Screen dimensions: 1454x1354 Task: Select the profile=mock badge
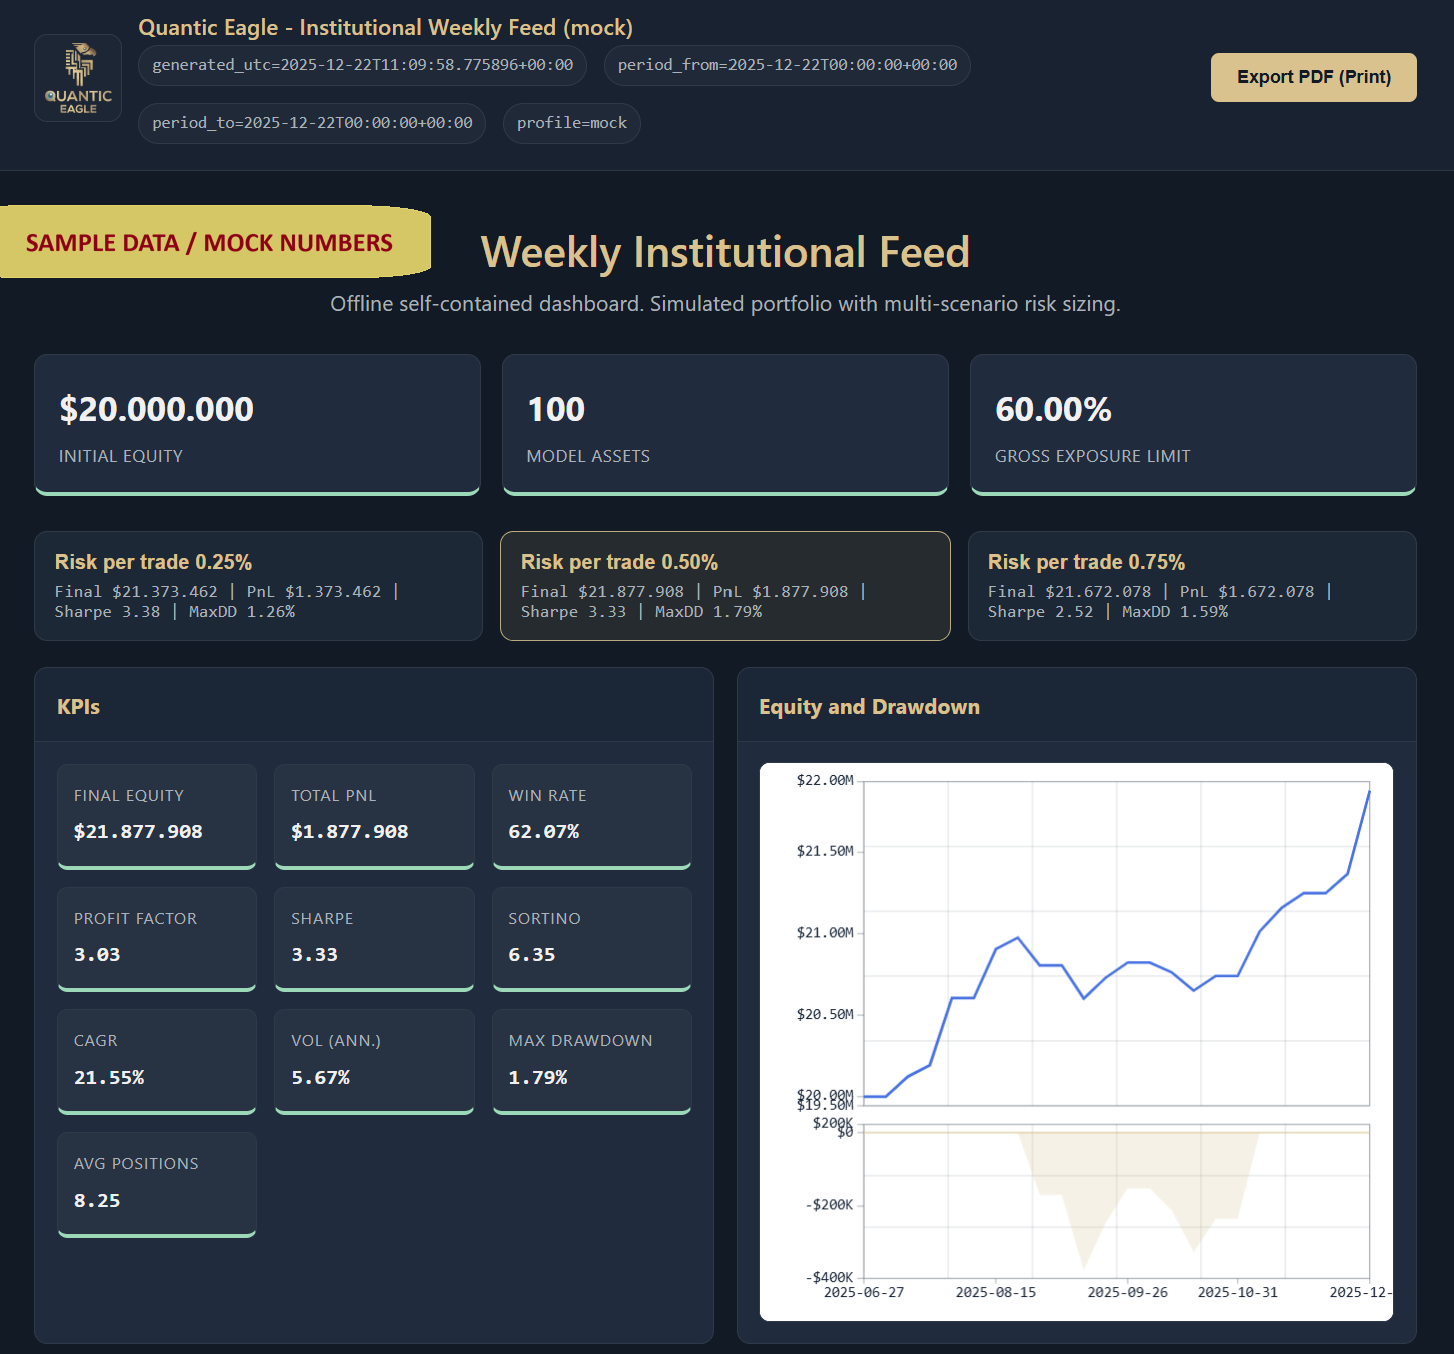coord(571,123)
